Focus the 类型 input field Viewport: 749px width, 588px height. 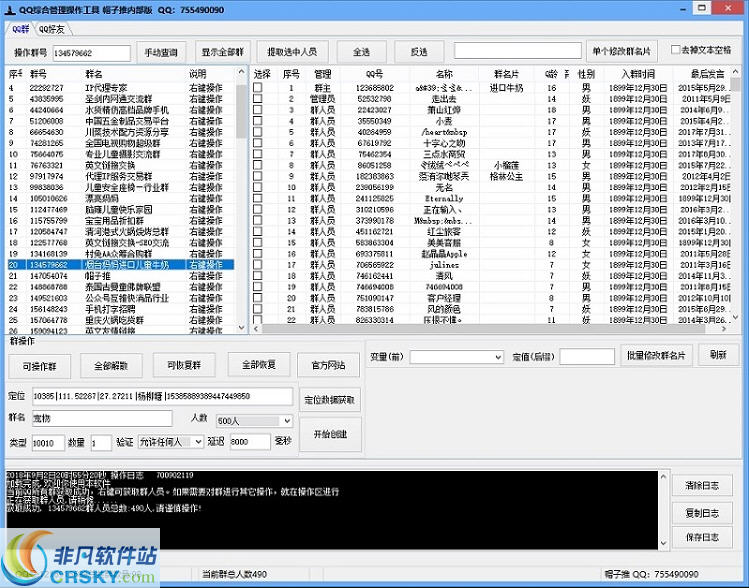48,443
